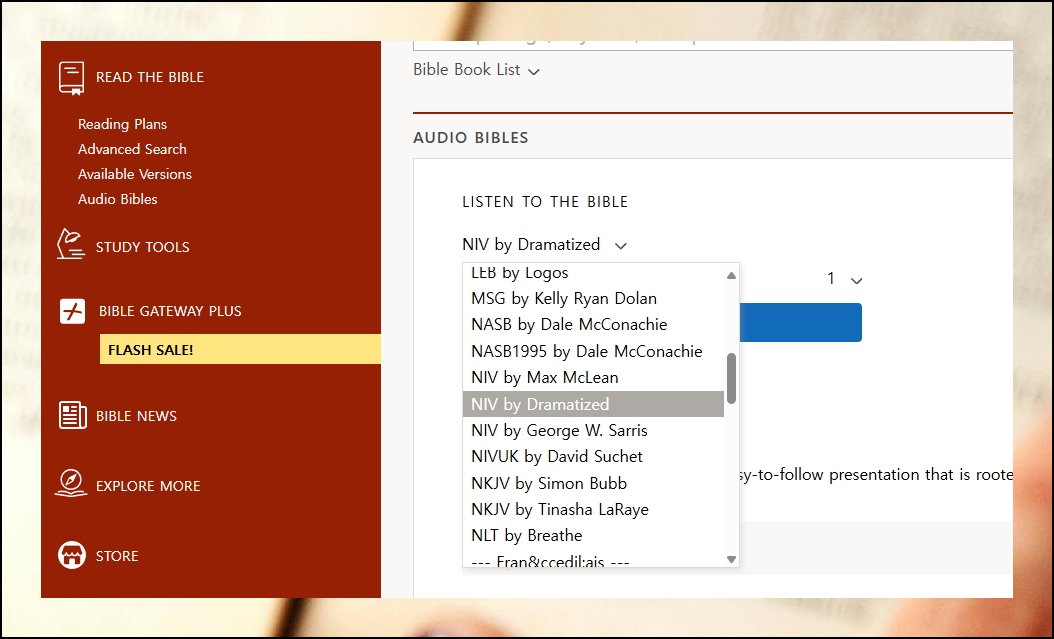
Task: Select NASB1995 by Dale McConachie
Action: tap(593, 351)
